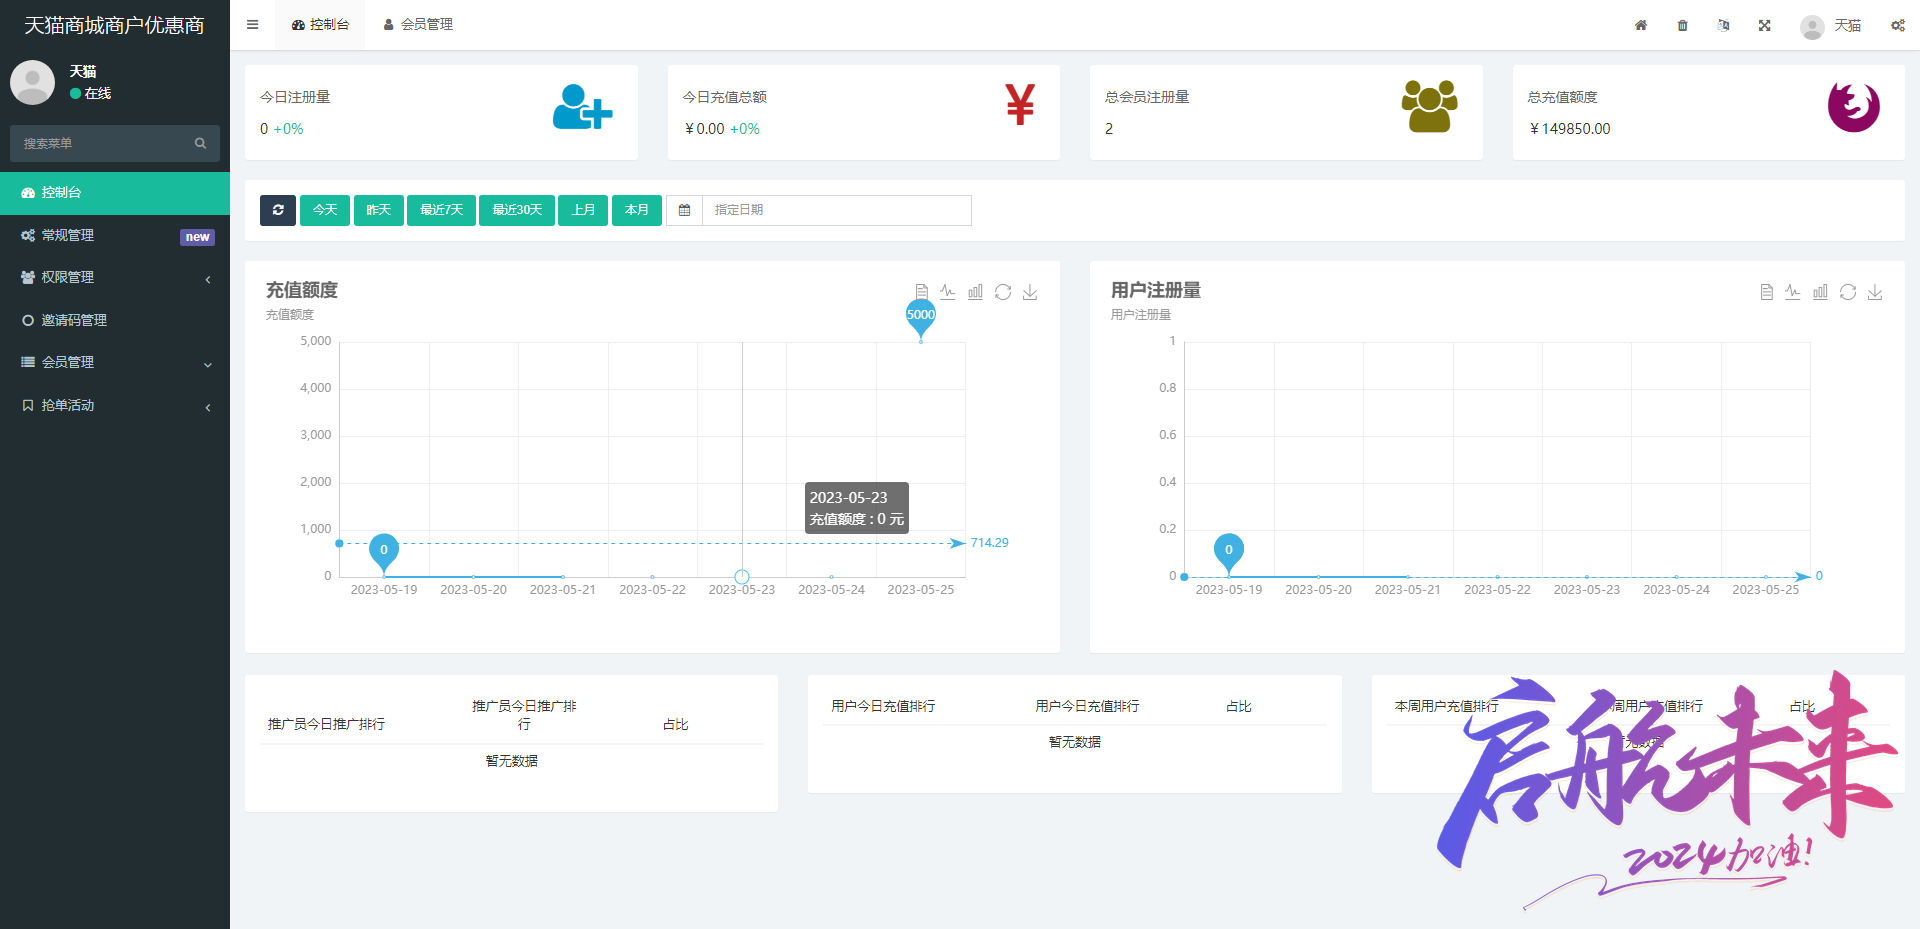Click the 5000 marker on 充值额度 chart
1920x929 pixels.
tap(920, 317)
